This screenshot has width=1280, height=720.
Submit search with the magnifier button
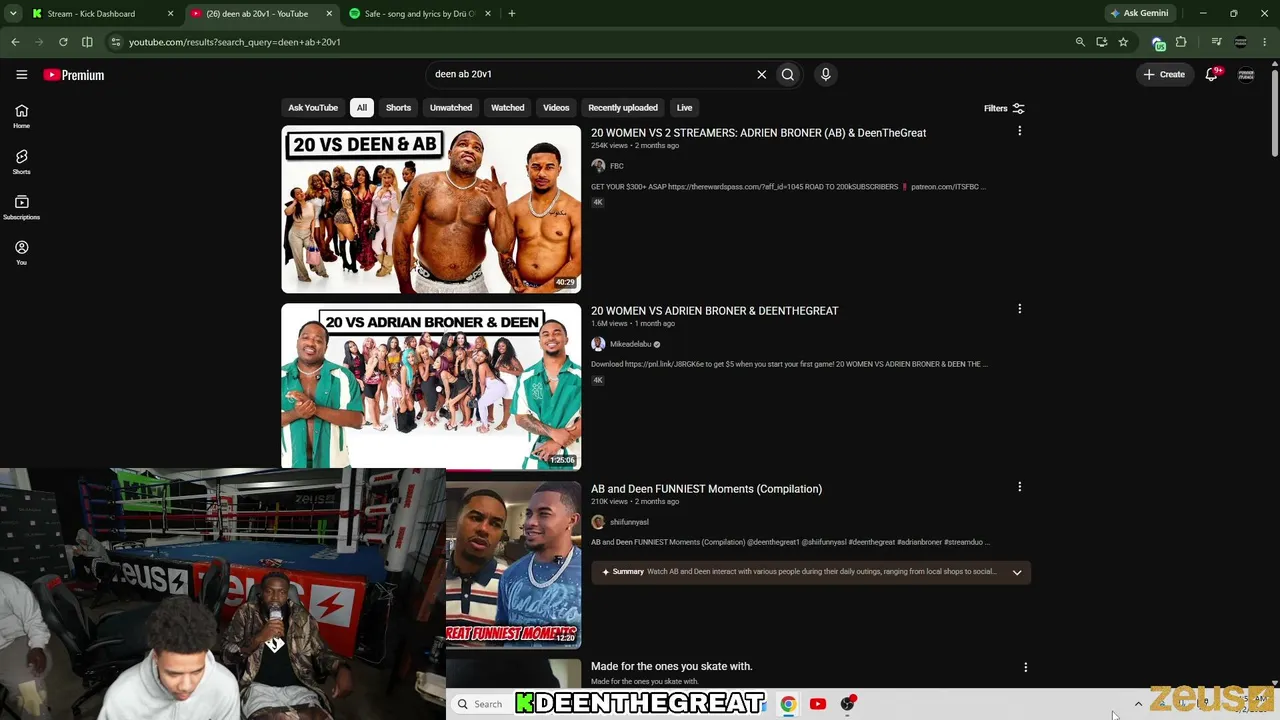pos(788,74)
